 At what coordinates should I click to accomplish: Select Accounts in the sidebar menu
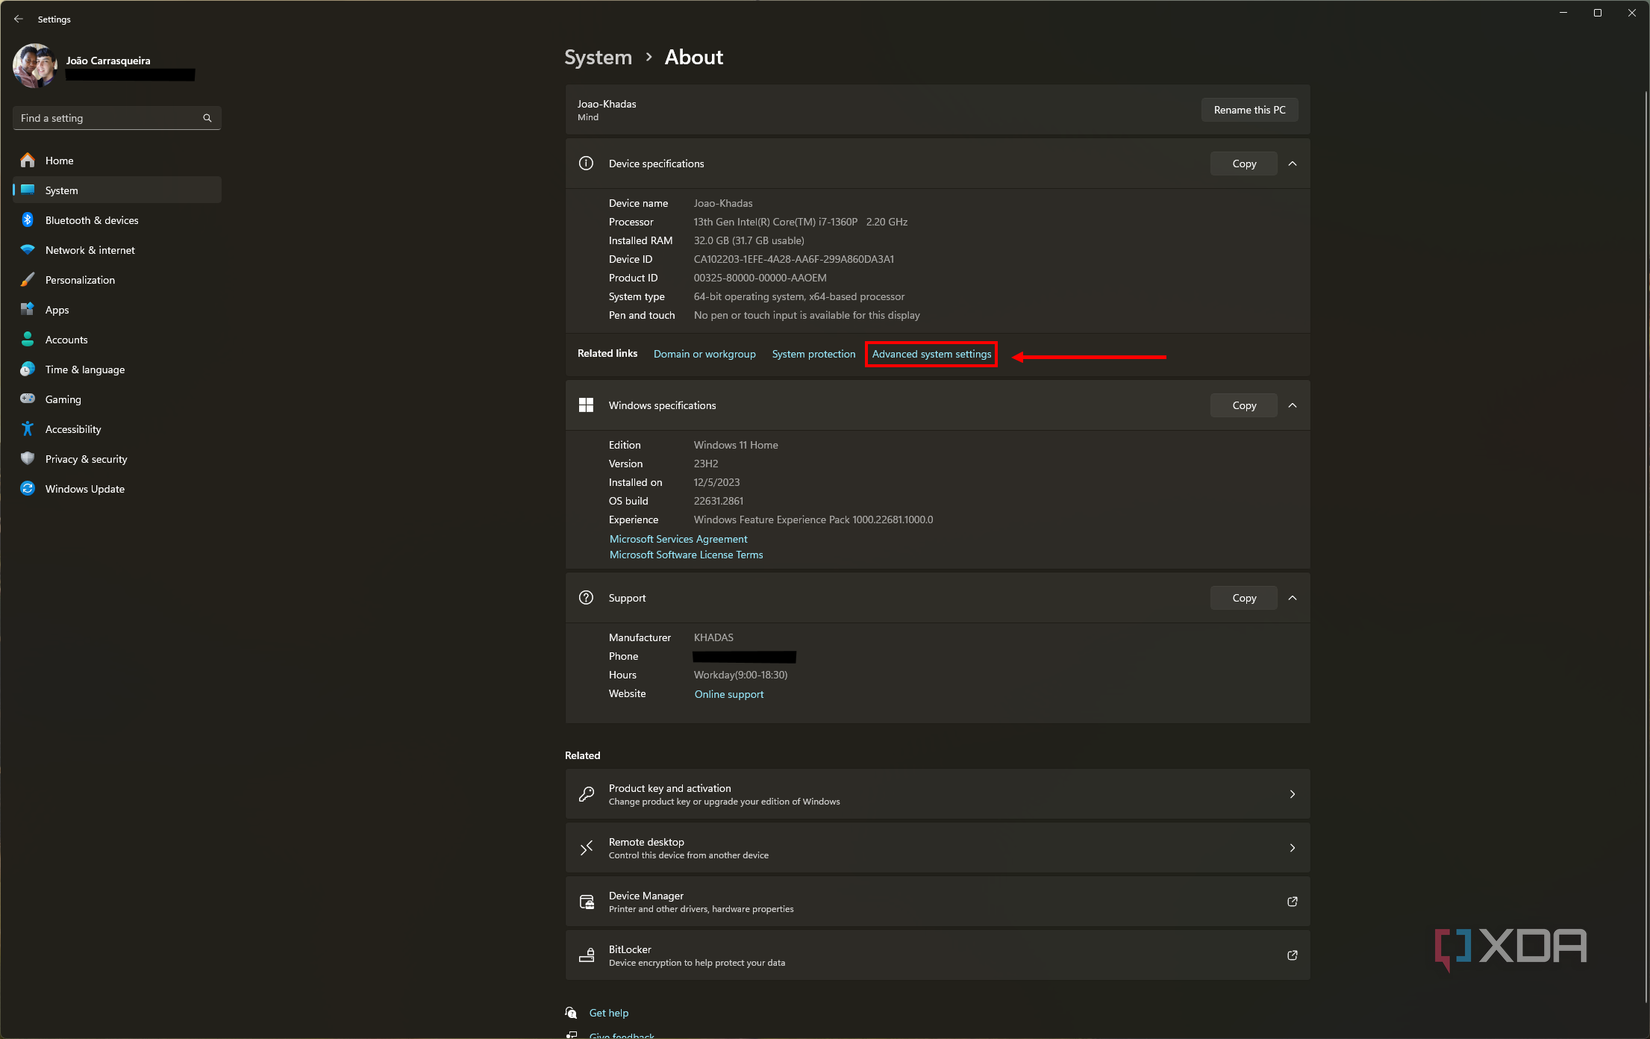(x=66, y=340)
